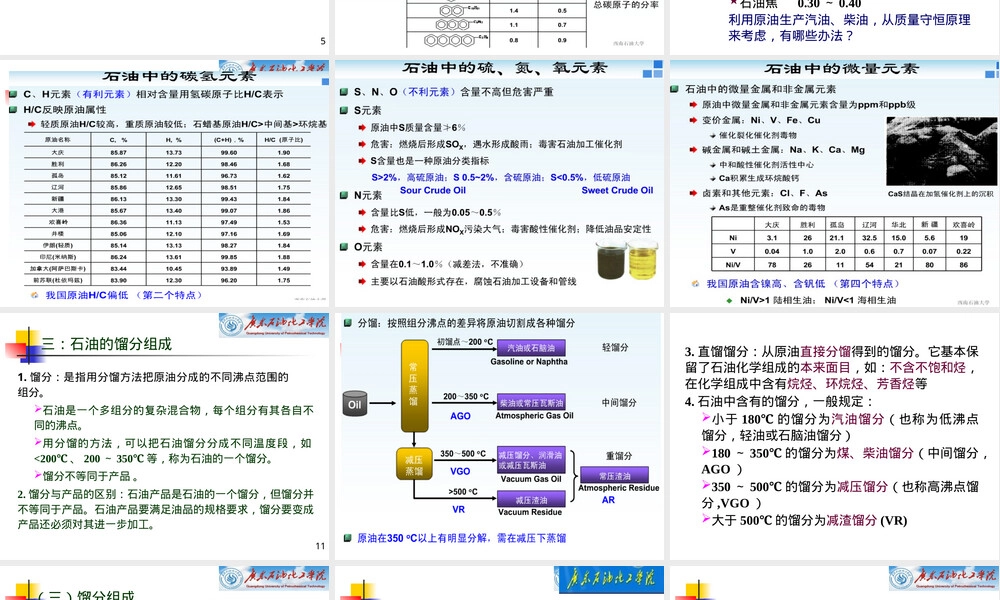Click the university logo on bottom-middle partial slide

click(609, 579)
